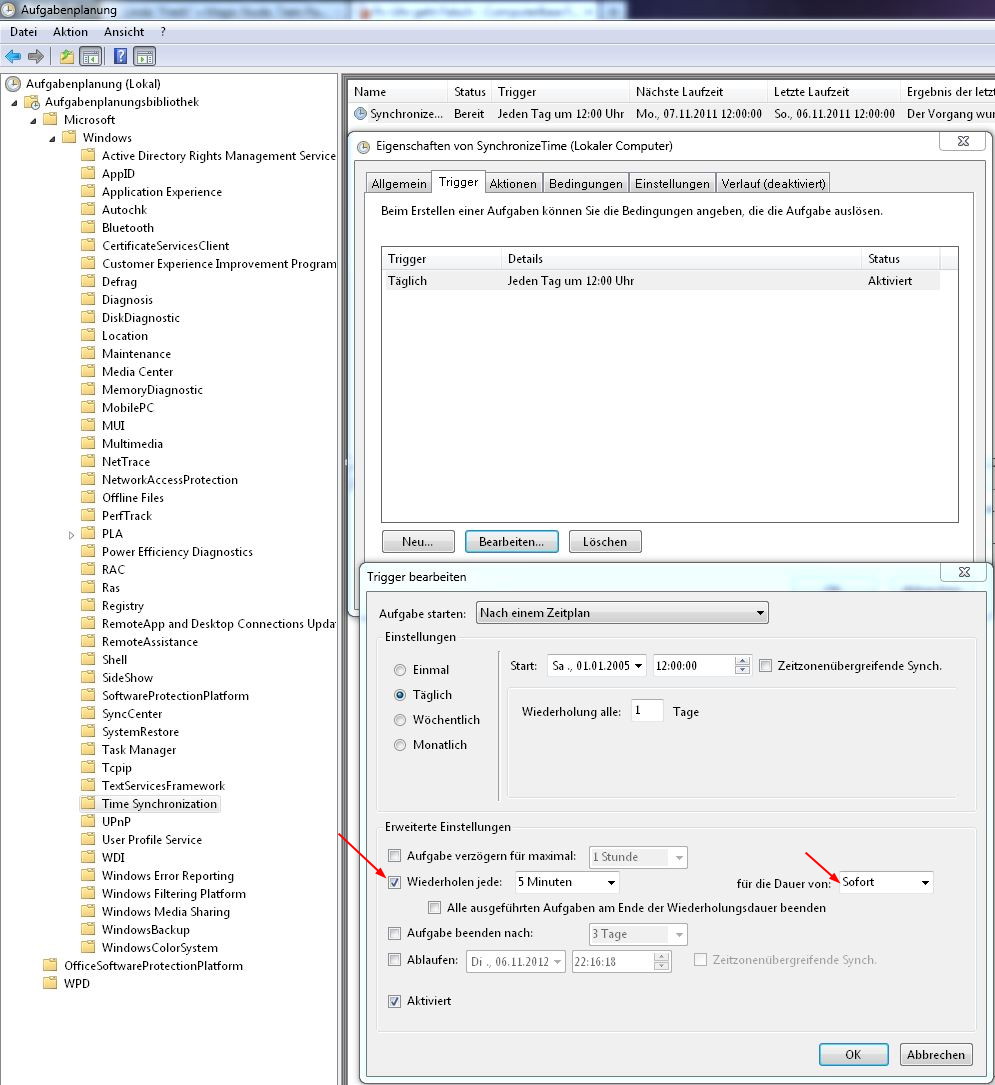
Task: Click the NetTrace folder icon
Action: point(88,461)
